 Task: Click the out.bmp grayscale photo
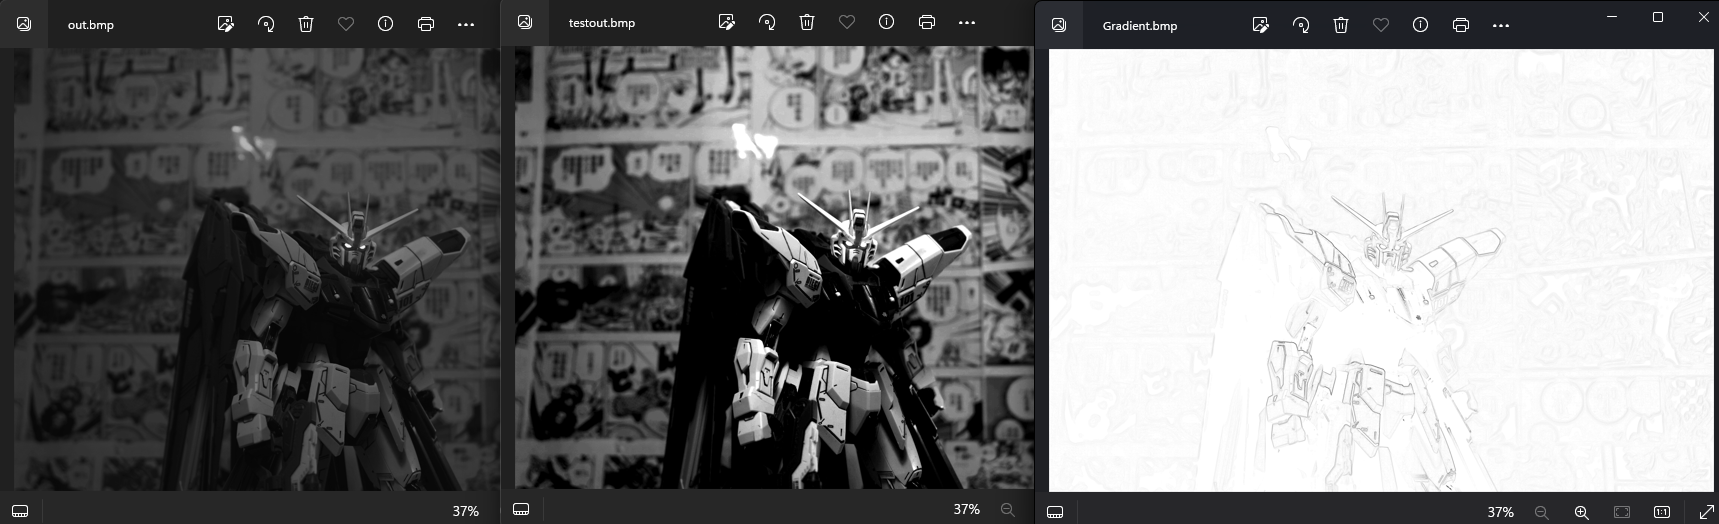pyautogui.click(x=257, y=269)
